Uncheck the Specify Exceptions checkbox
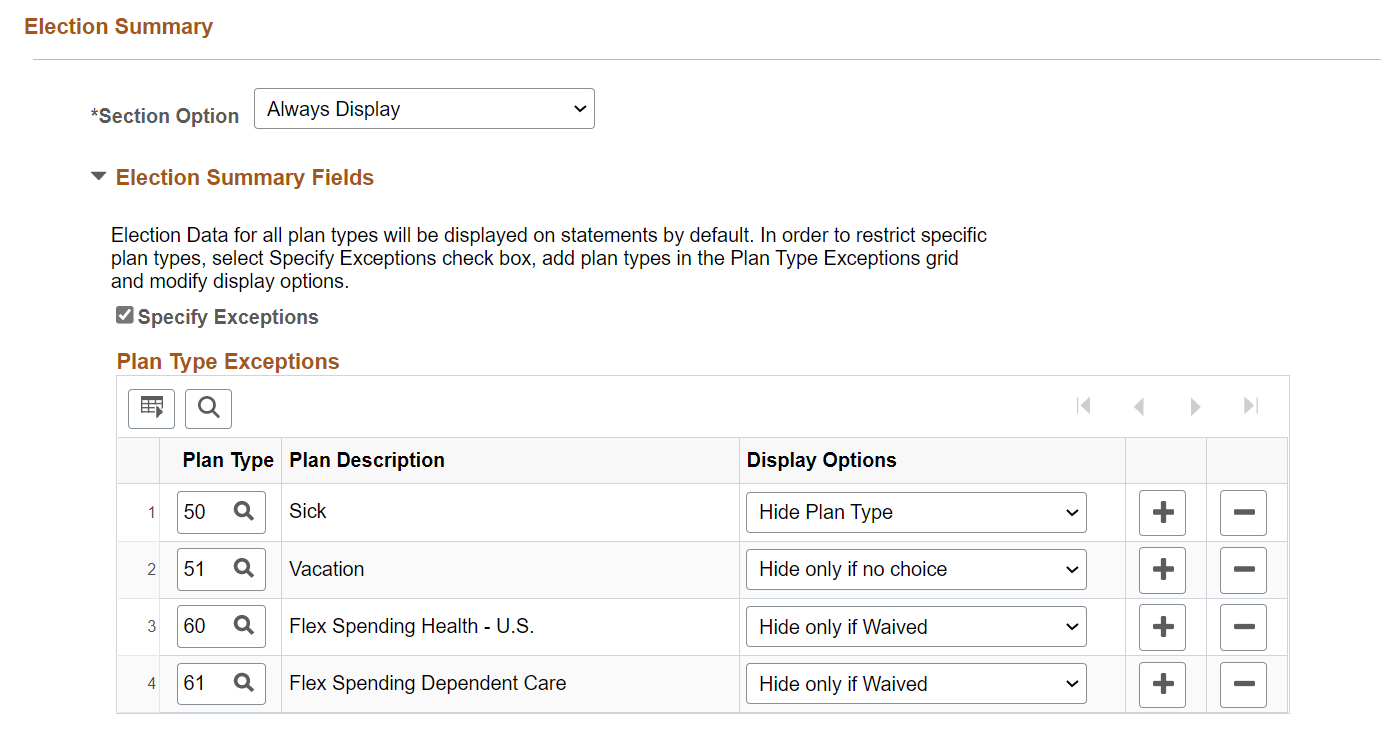 click(125, 316)
